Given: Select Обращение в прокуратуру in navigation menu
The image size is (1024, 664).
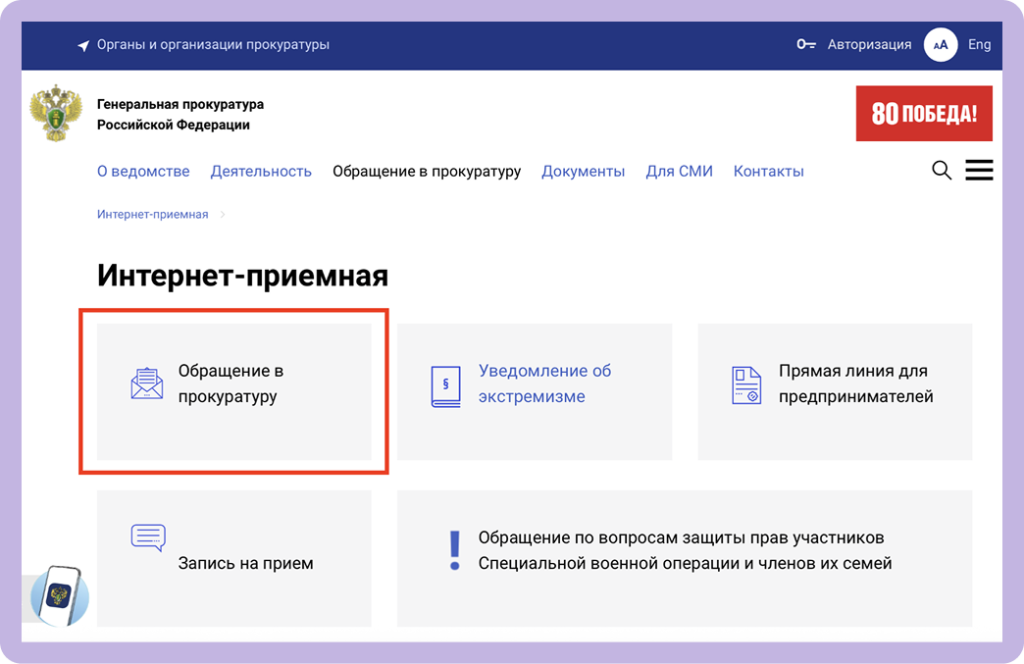Looking at the screenshot, I should click(426, 171).
